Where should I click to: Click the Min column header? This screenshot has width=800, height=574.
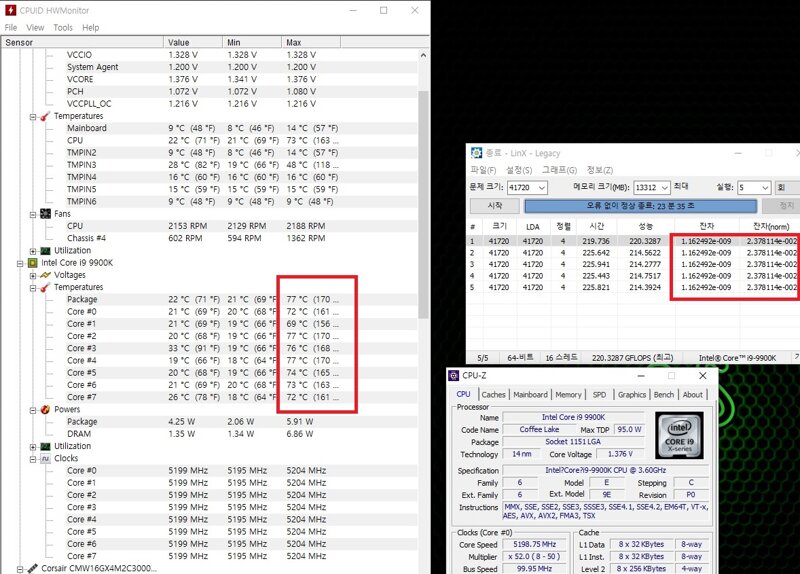coord(252,42)
